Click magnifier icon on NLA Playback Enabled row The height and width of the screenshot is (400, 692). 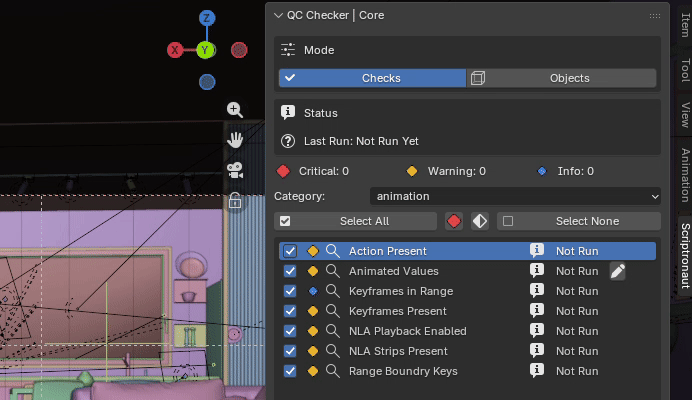click(333, 331)
